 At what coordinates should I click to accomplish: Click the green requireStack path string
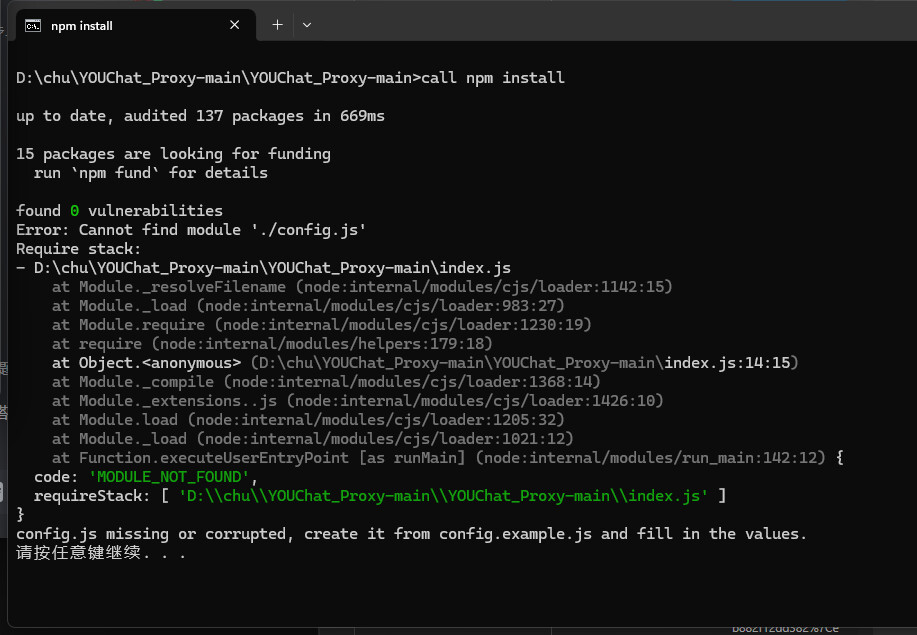click(443, 496)
